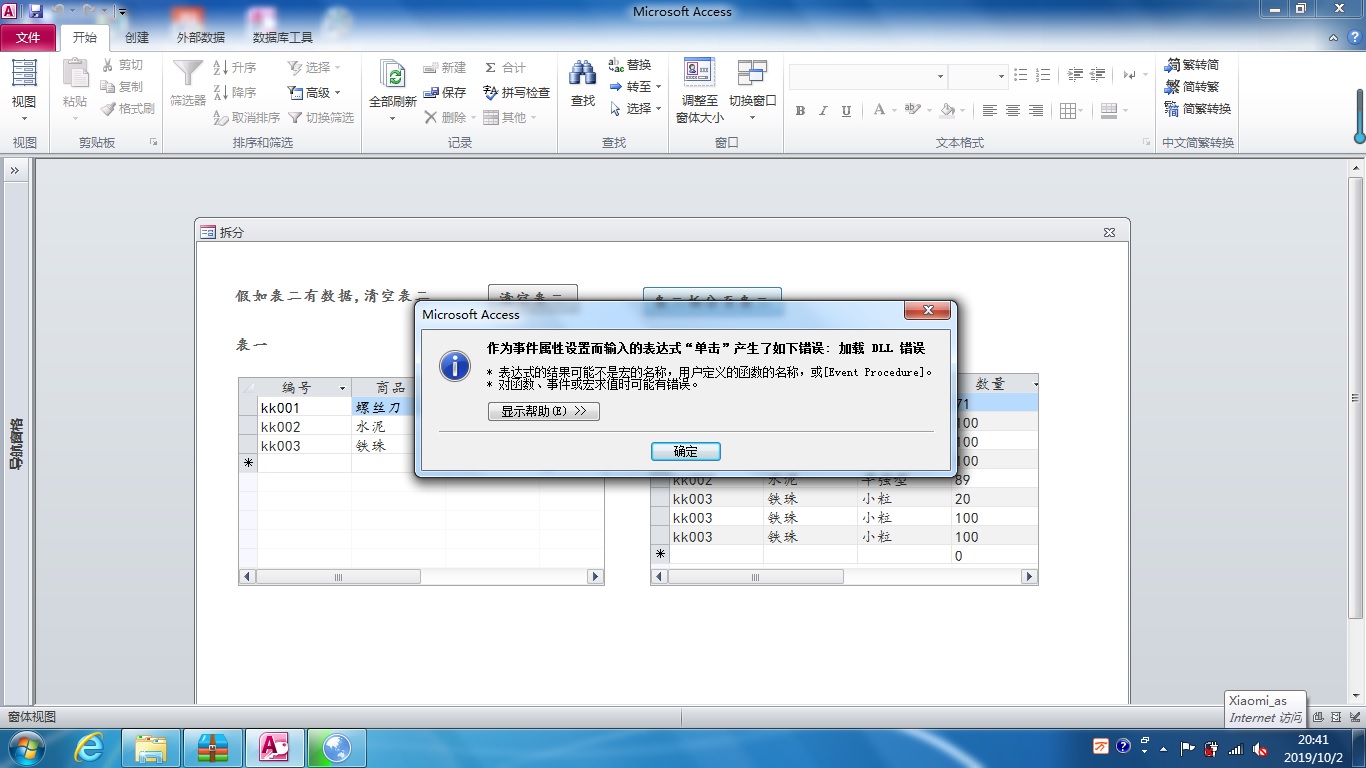Click left table horizontal scrollbar thumb
Screen dimensions: 1366x768
(x=338, y=577)
